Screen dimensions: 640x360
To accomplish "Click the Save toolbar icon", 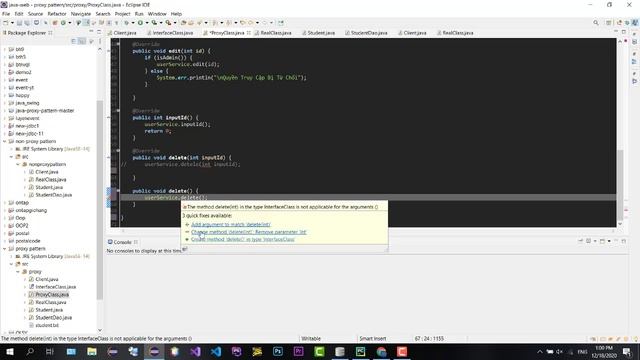I will coord(19,23).
